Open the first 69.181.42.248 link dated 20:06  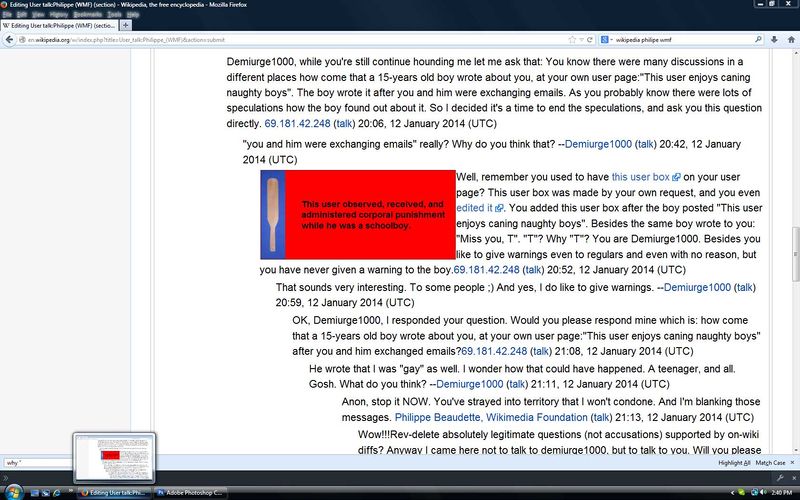[297, 123]
